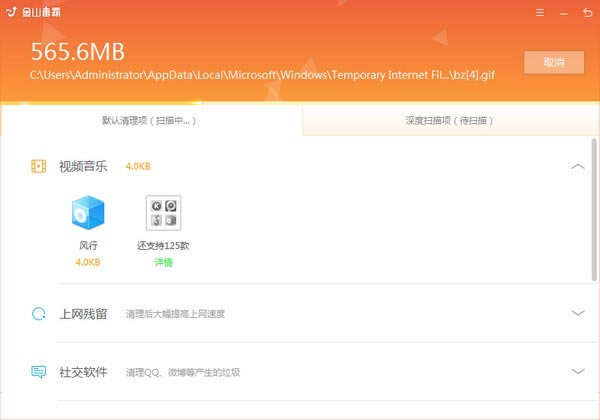Click the scan progress bar

[x=300, y=103]
